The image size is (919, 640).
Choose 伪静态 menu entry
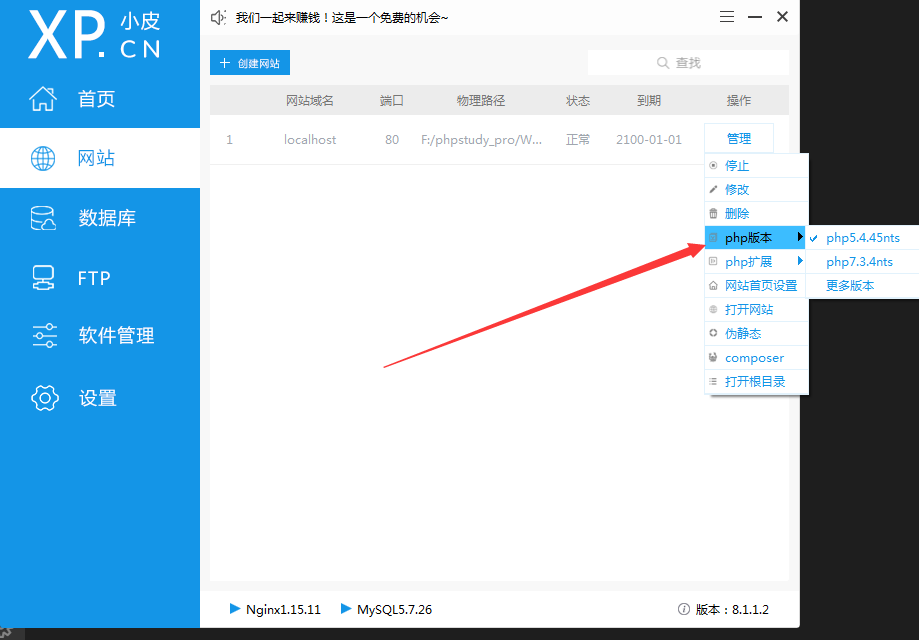click(x=757, y=333)
